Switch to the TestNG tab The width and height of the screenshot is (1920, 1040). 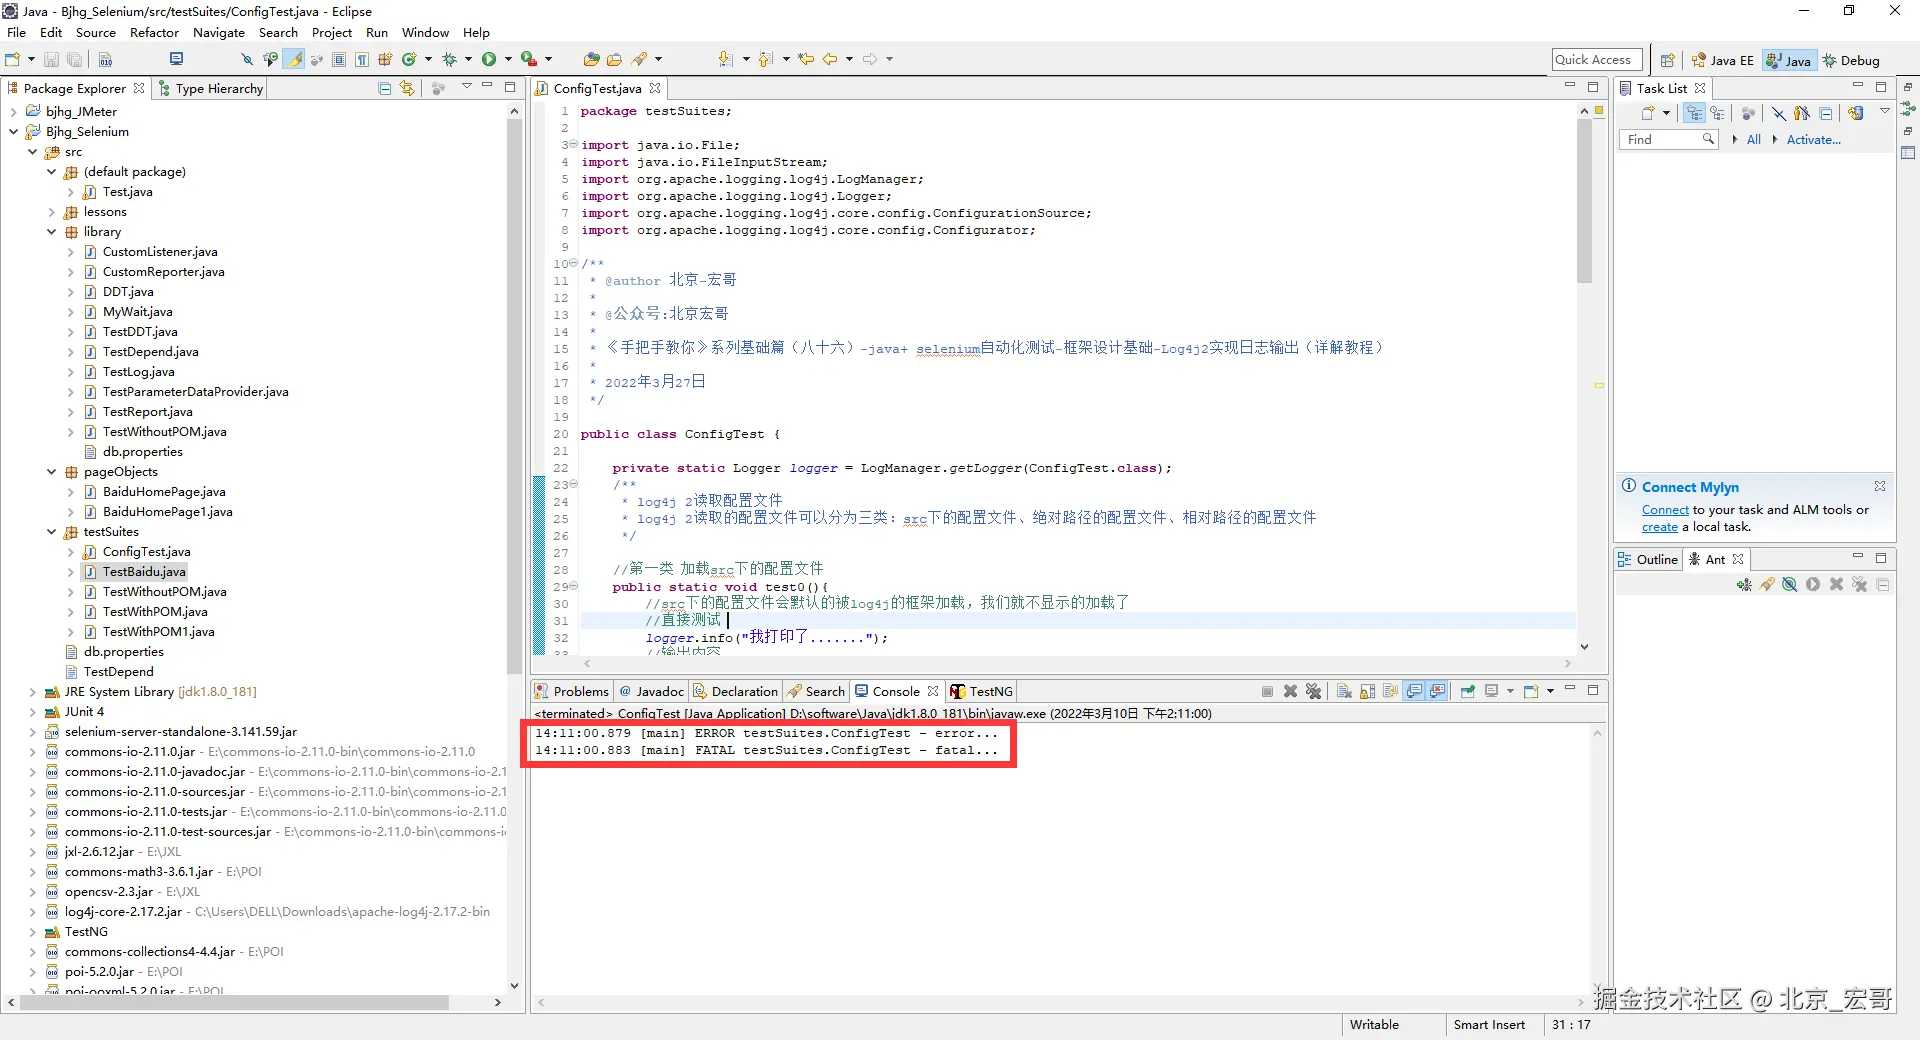981,691
